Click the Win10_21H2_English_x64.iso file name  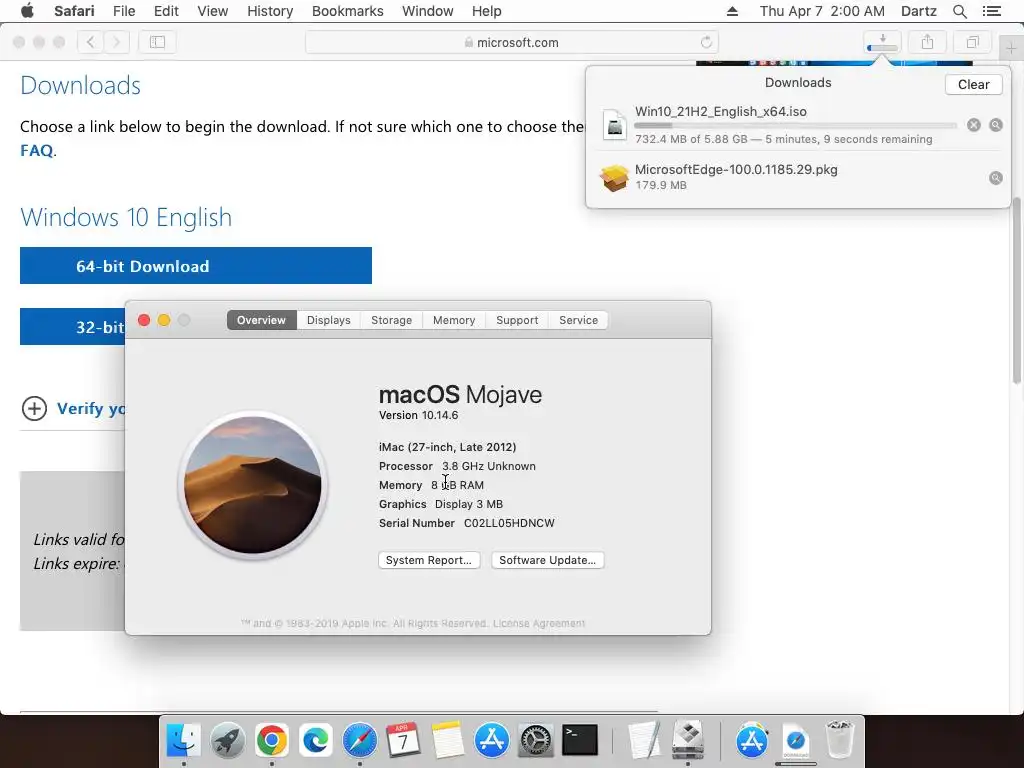[720, 111]
